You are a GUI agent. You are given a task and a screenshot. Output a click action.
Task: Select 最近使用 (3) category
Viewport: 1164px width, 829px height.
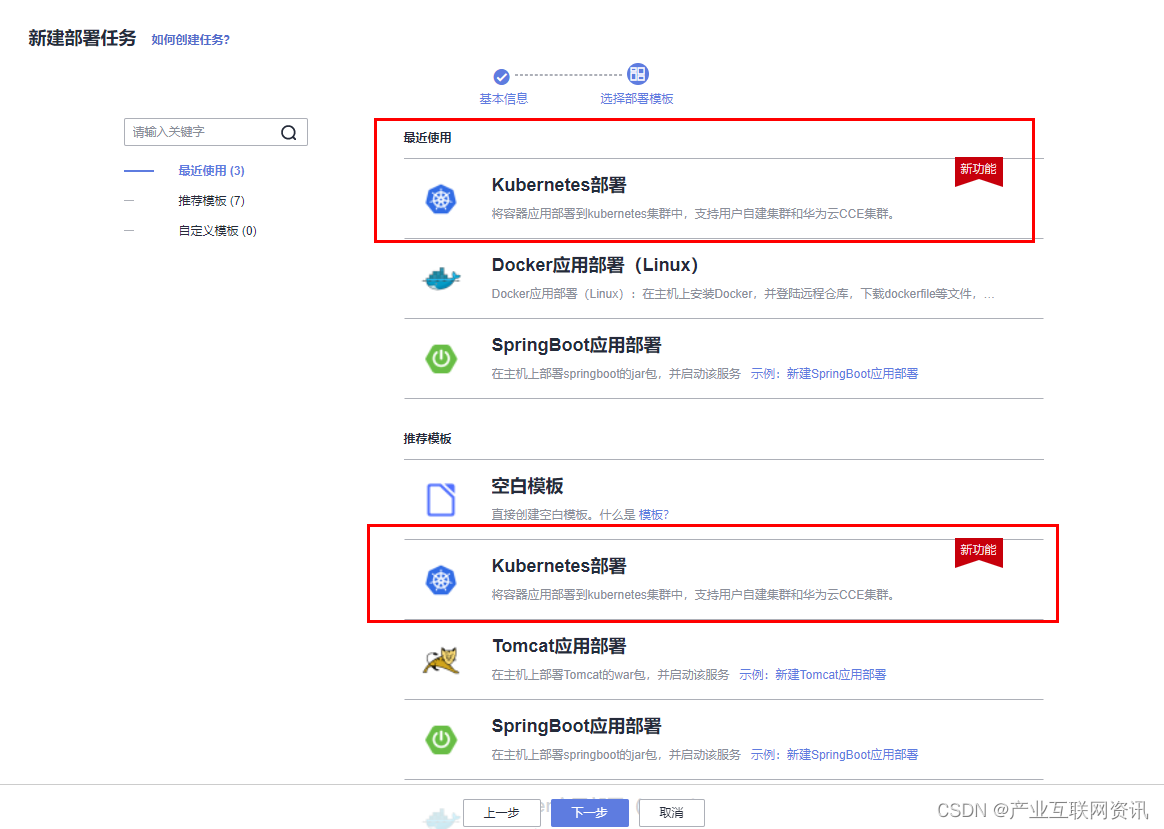coord(212,171)
